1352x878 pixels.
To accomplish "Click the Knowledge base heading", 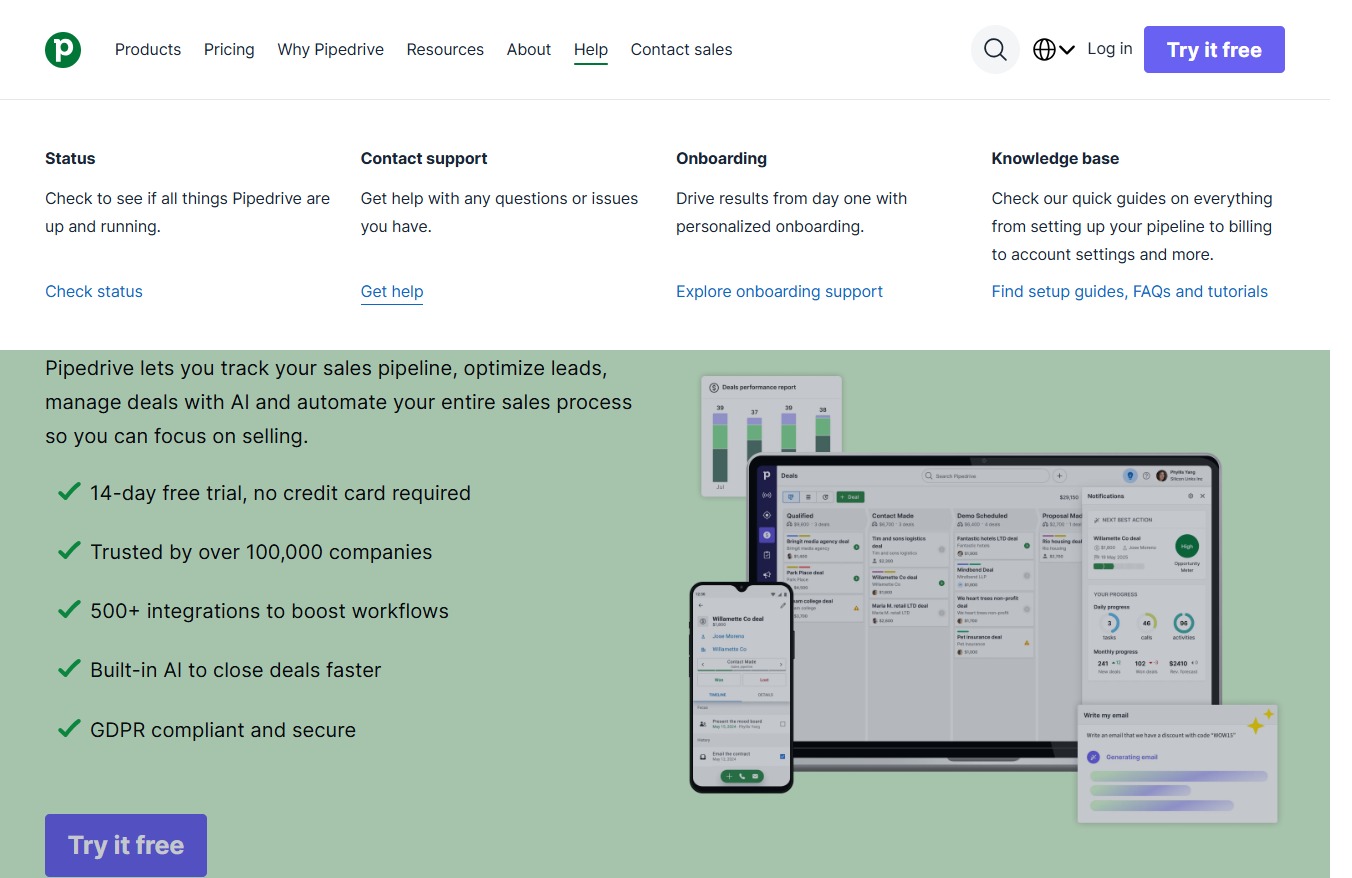I will 1055,158.
